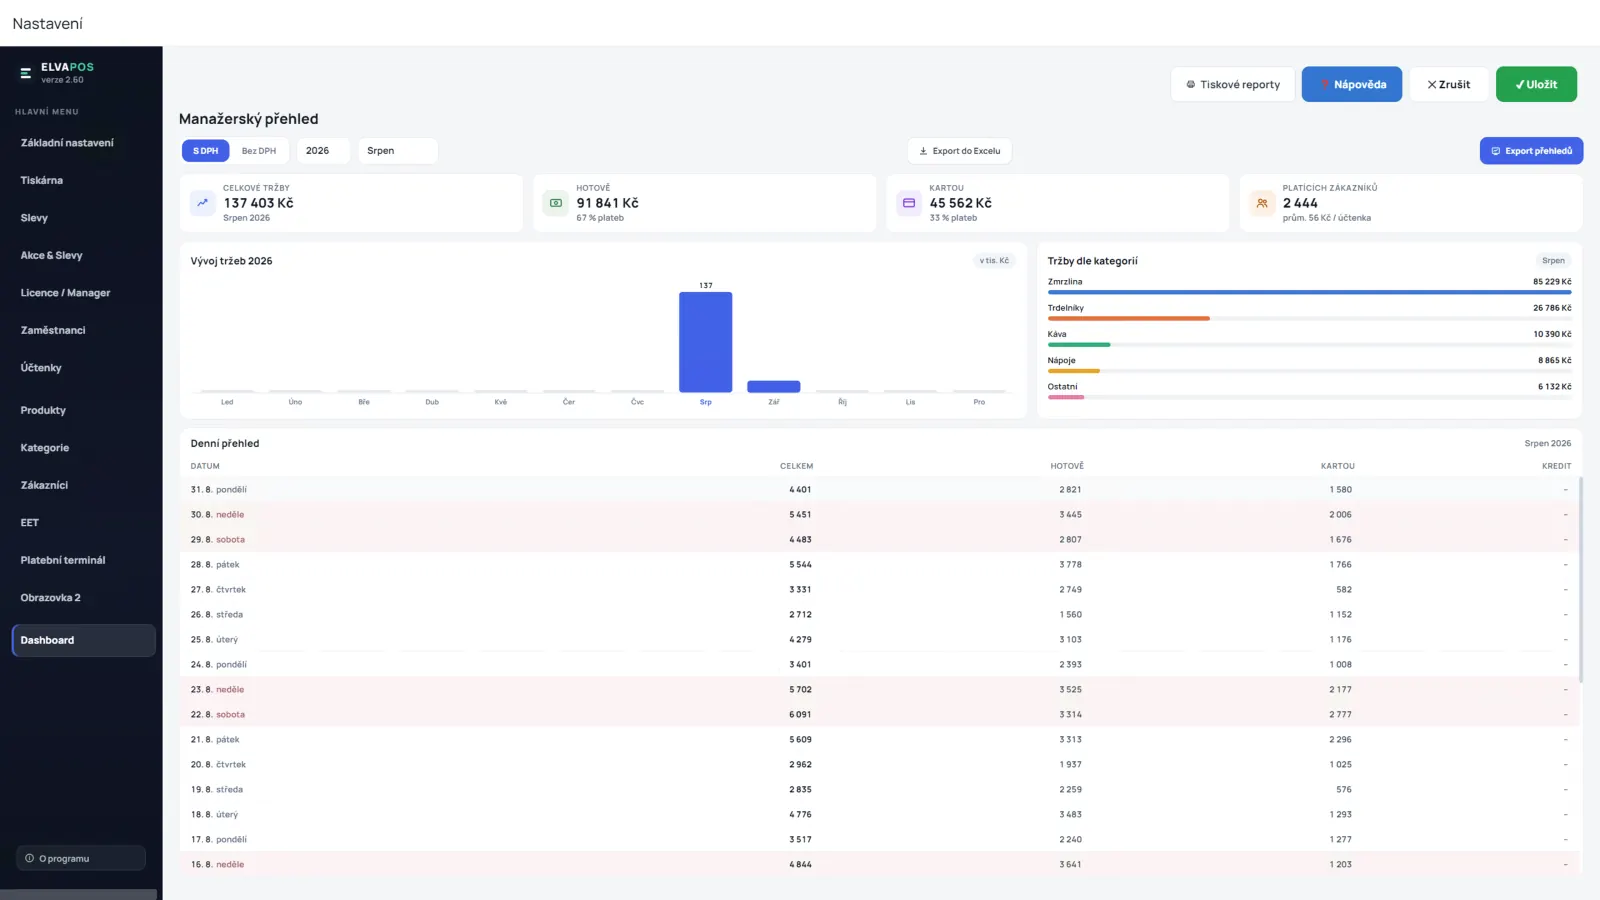The image size is (1600, 900).
Task: Click the Zář bar in the sales chart
Action: [774, 386]
